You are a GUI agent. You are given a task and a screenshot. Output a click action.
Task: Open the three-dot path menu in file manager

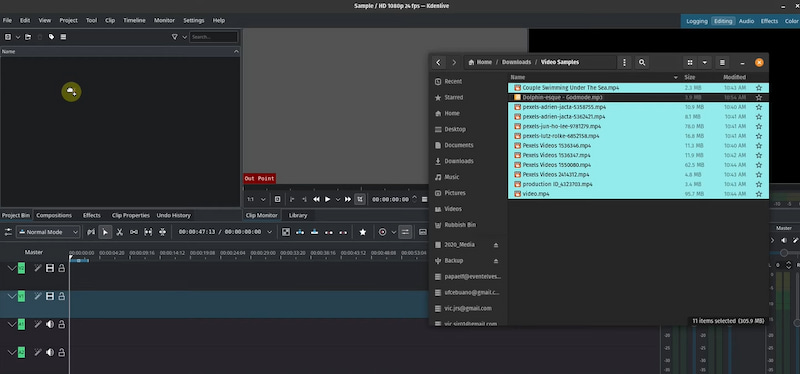click(624, 62)
